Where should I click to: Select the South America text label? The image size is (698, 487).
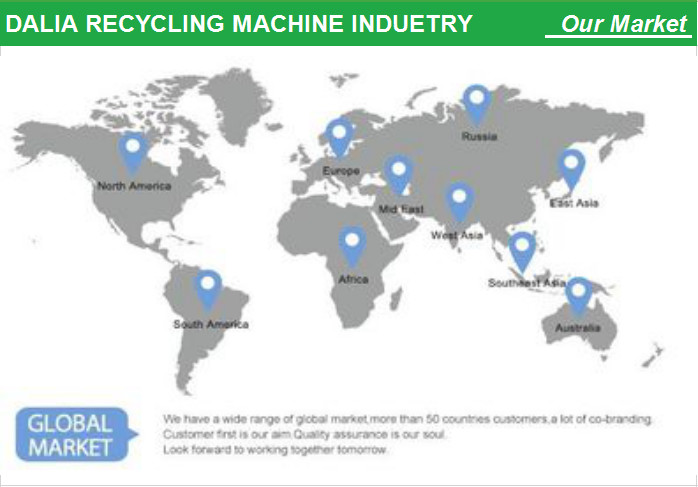click(210, 324)
